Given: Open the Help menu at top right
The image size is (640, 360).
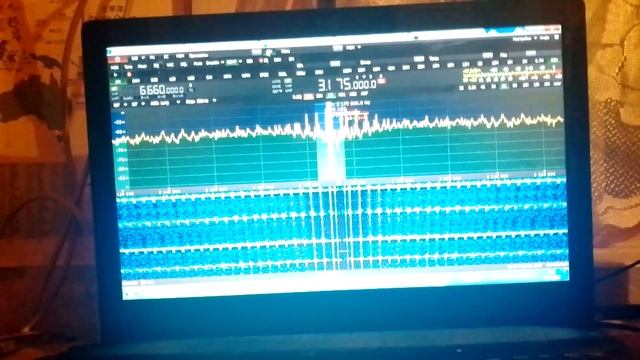Looking at the screenshot, I should [x=544, y=38].
